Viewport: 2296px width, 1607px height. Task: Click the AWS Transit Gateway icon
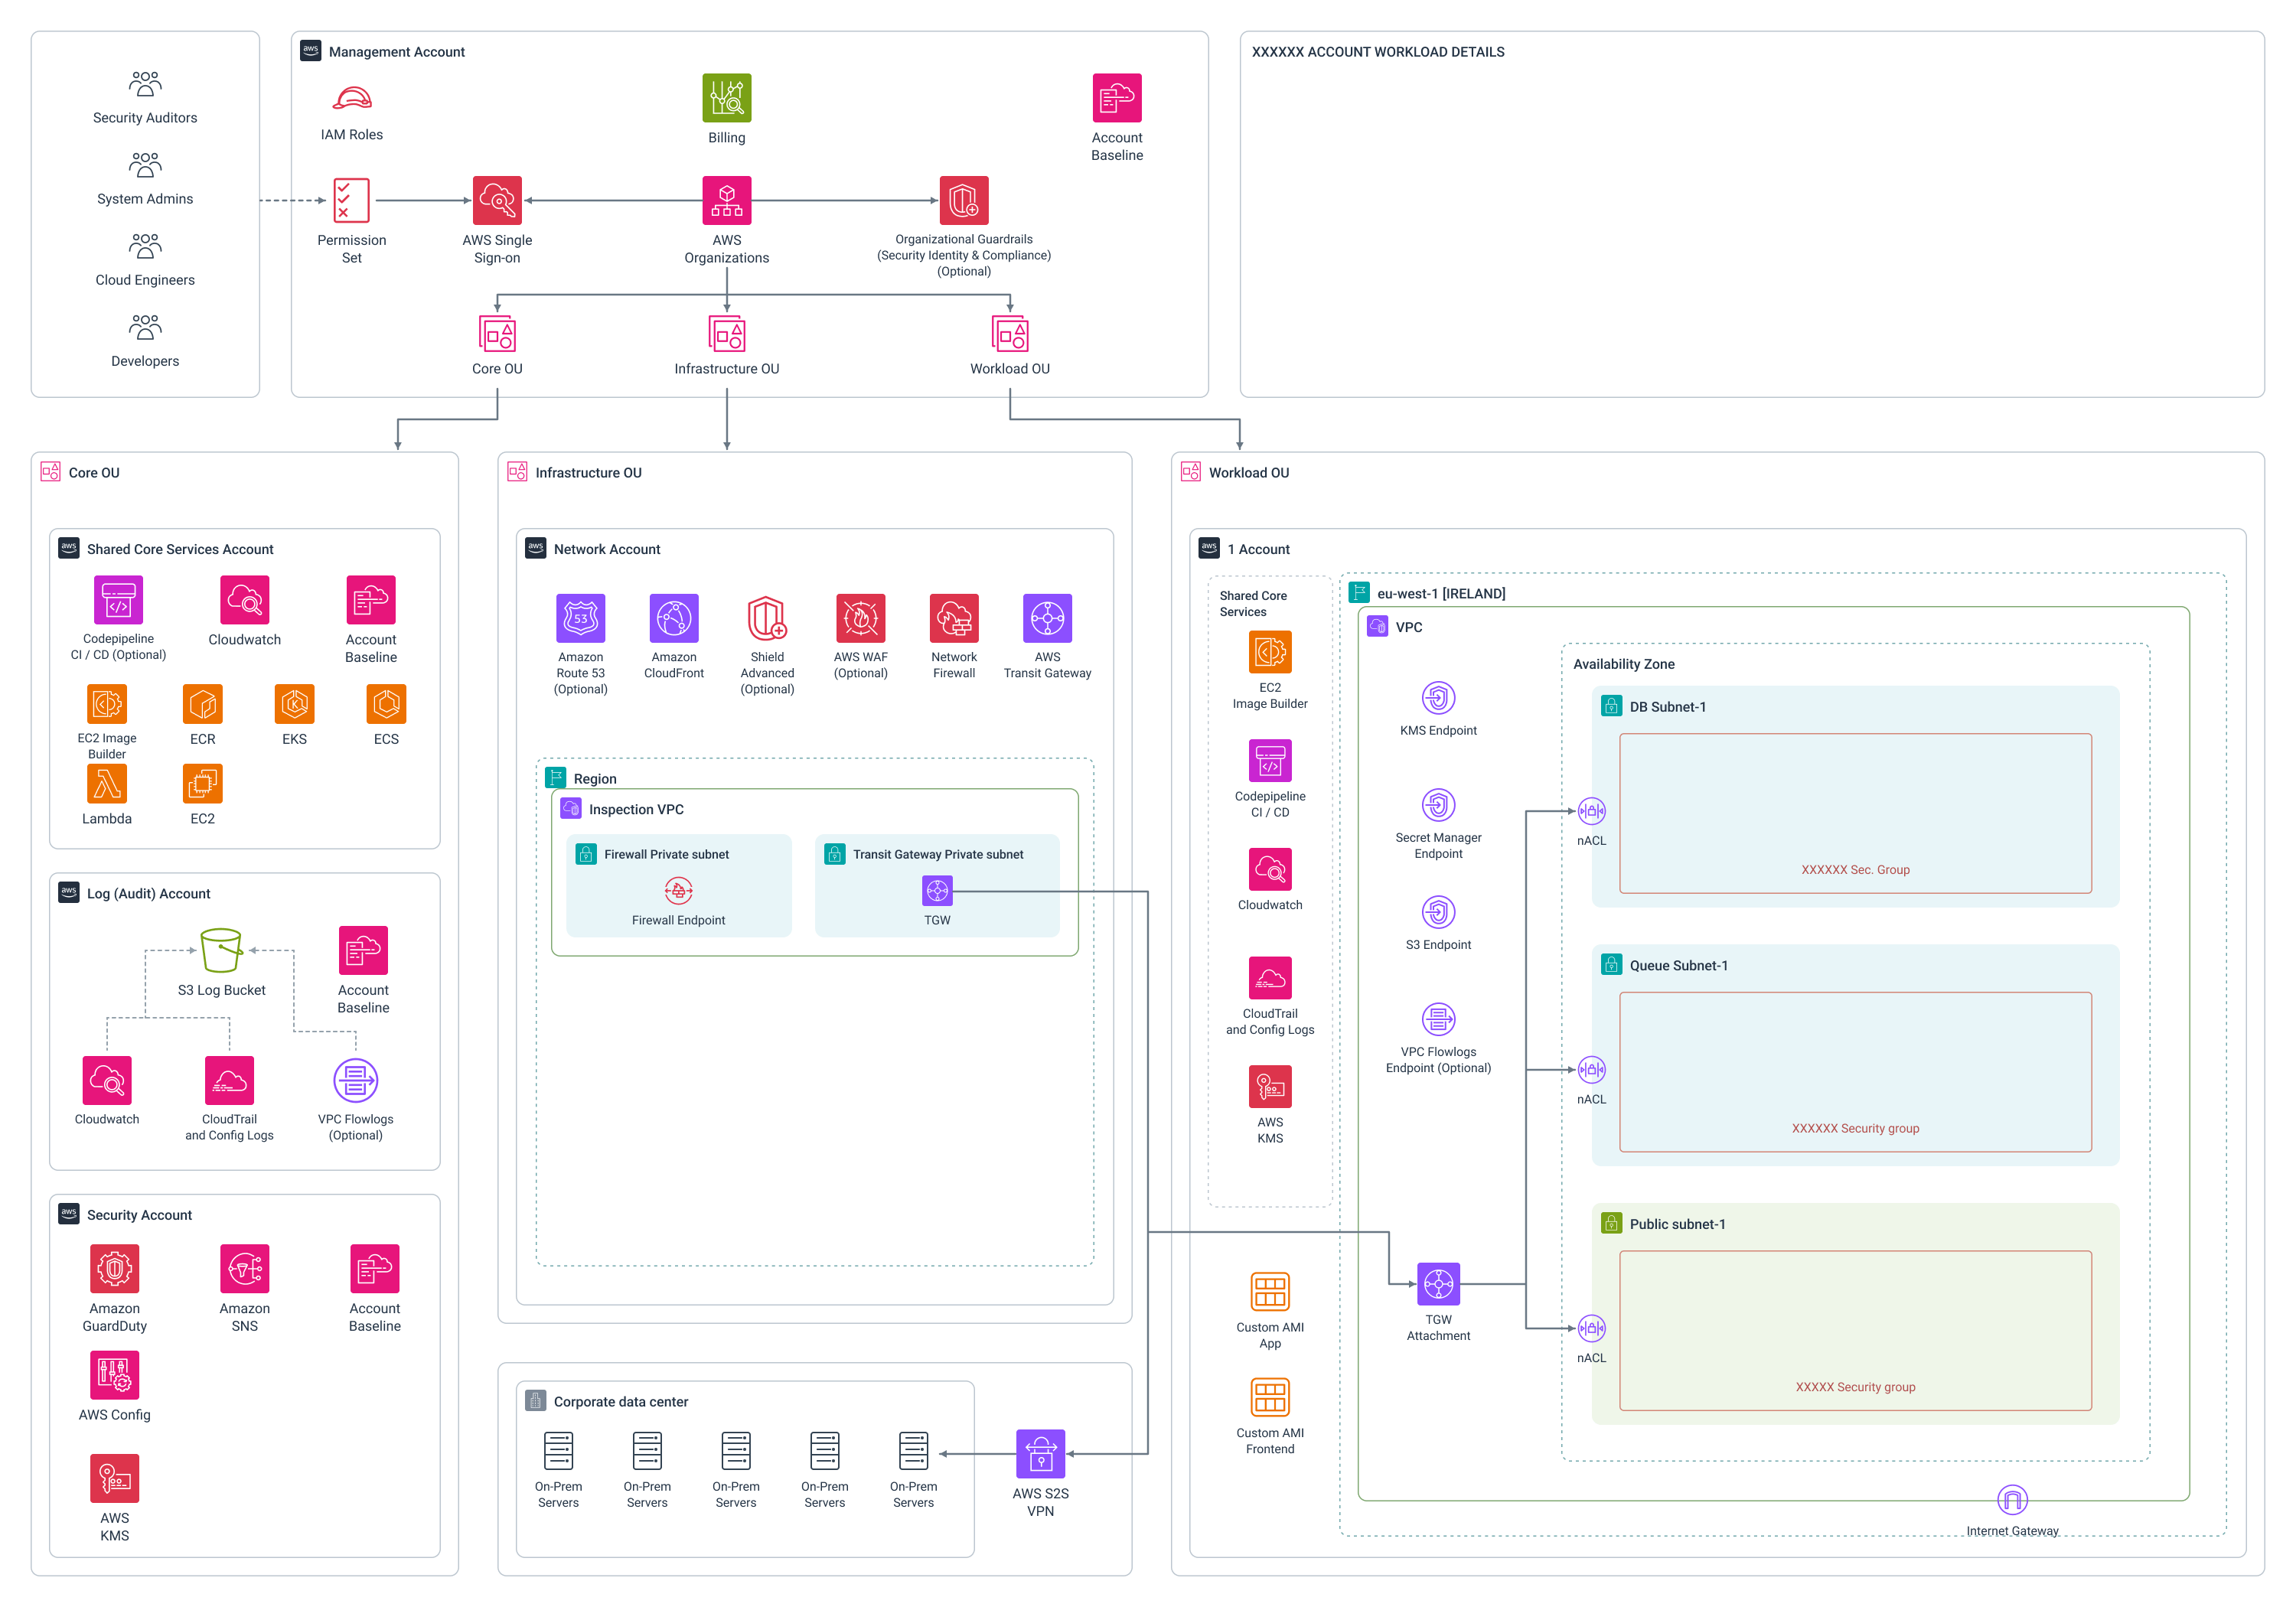coord(1048,618)
